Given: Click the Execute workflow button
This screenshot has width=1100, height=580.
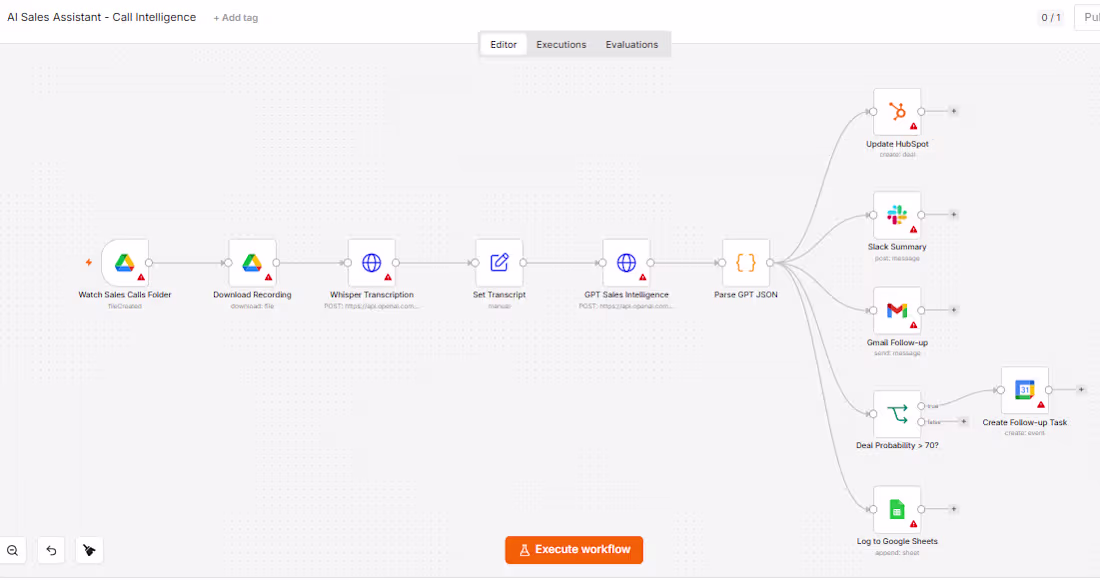Looking at the screenshot, I should pos(574,550).
